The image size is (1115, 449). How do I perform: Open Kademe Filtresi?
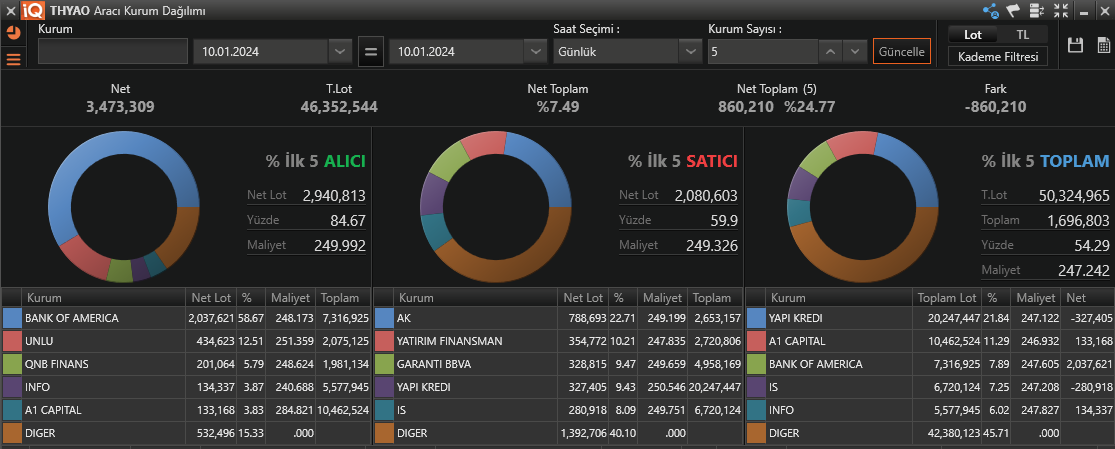tap(998, 56)
